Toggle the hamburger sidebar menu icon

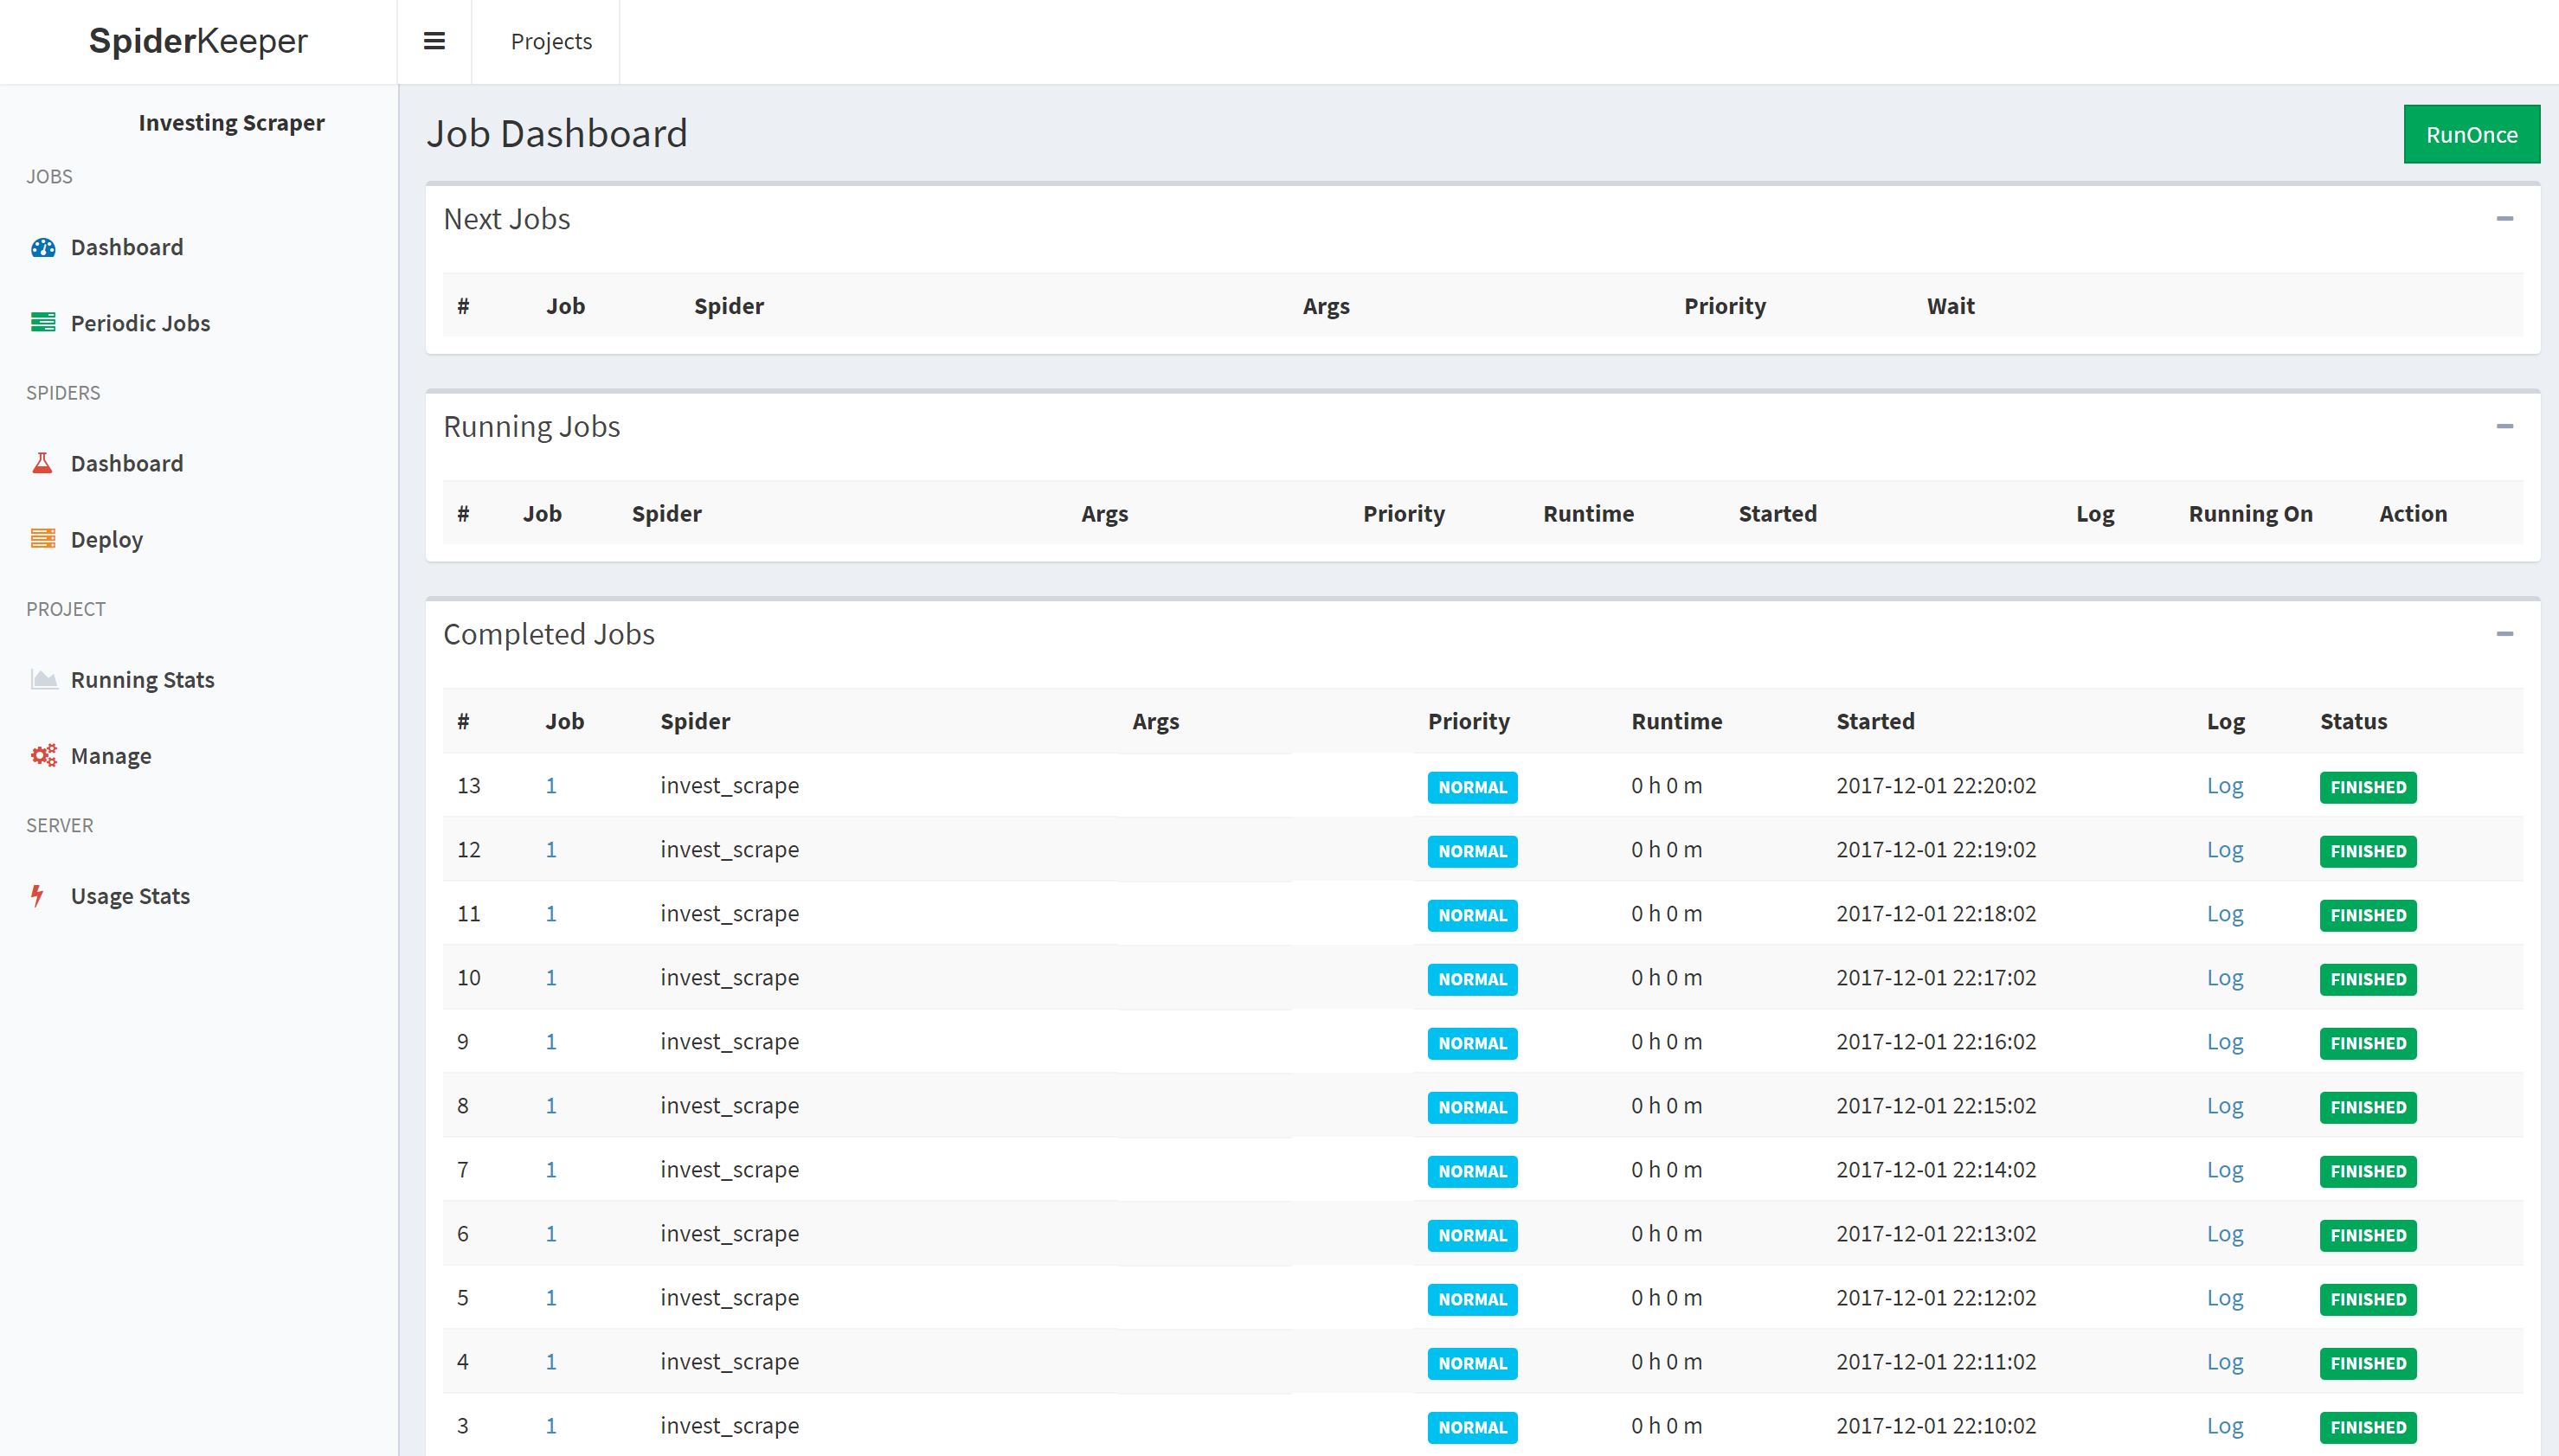(434, 41)
